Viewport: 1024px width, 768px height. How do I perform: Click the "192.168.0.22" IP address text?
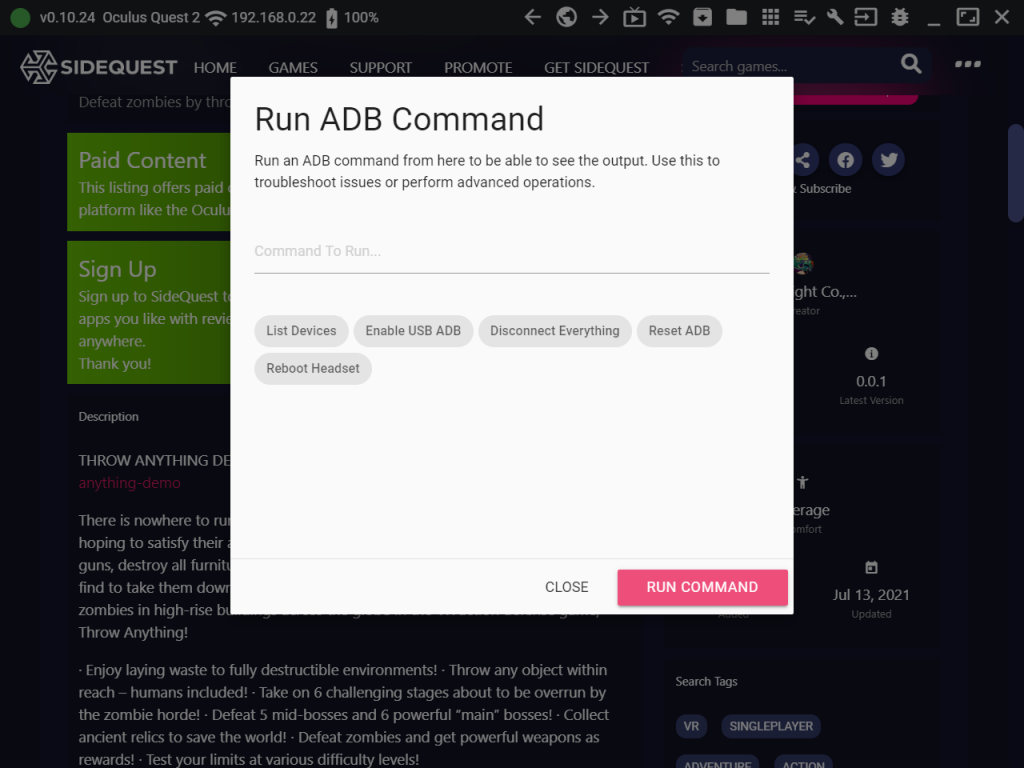(274, 18)
